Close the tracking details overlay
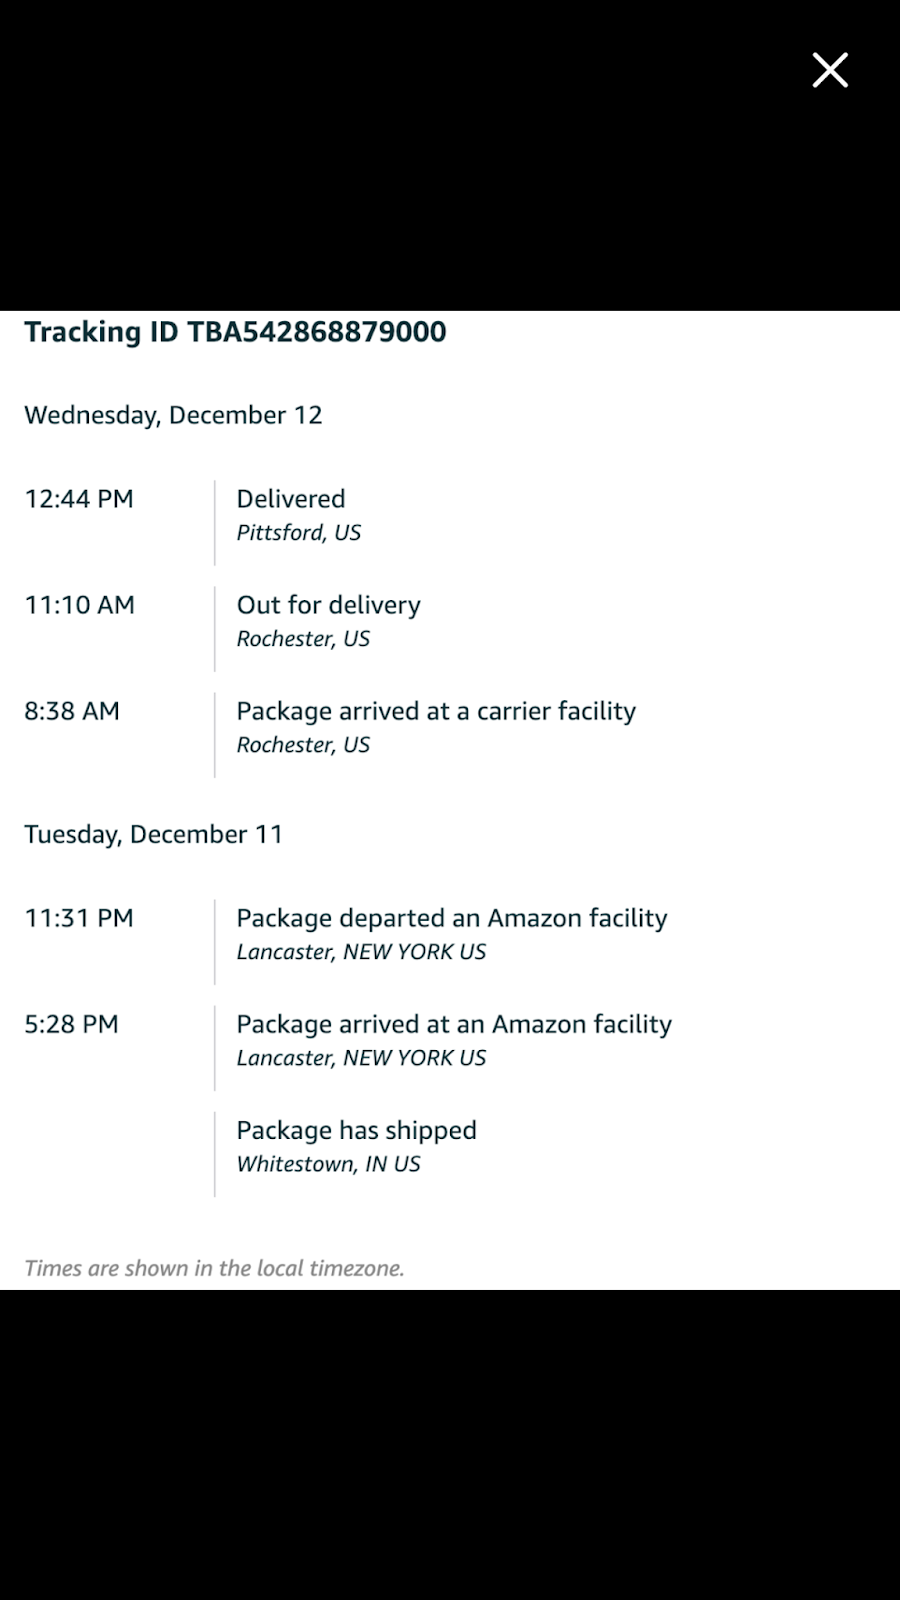This screenshot has height=1600, width=900. [830, 71]
